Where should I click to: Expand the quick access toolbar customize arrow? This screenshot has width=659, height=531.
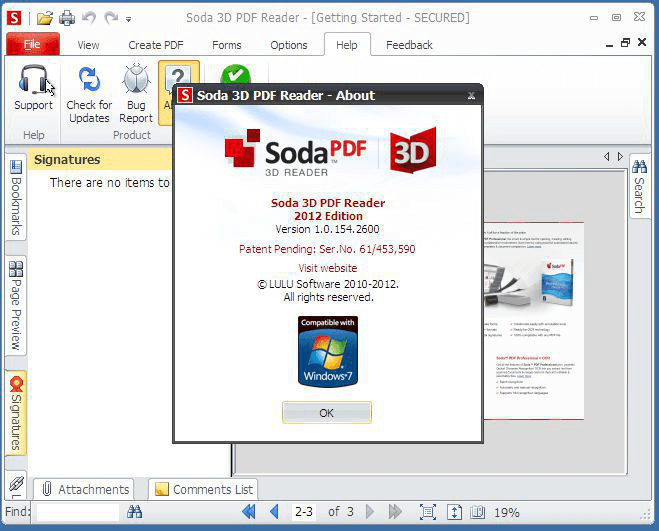129,19
